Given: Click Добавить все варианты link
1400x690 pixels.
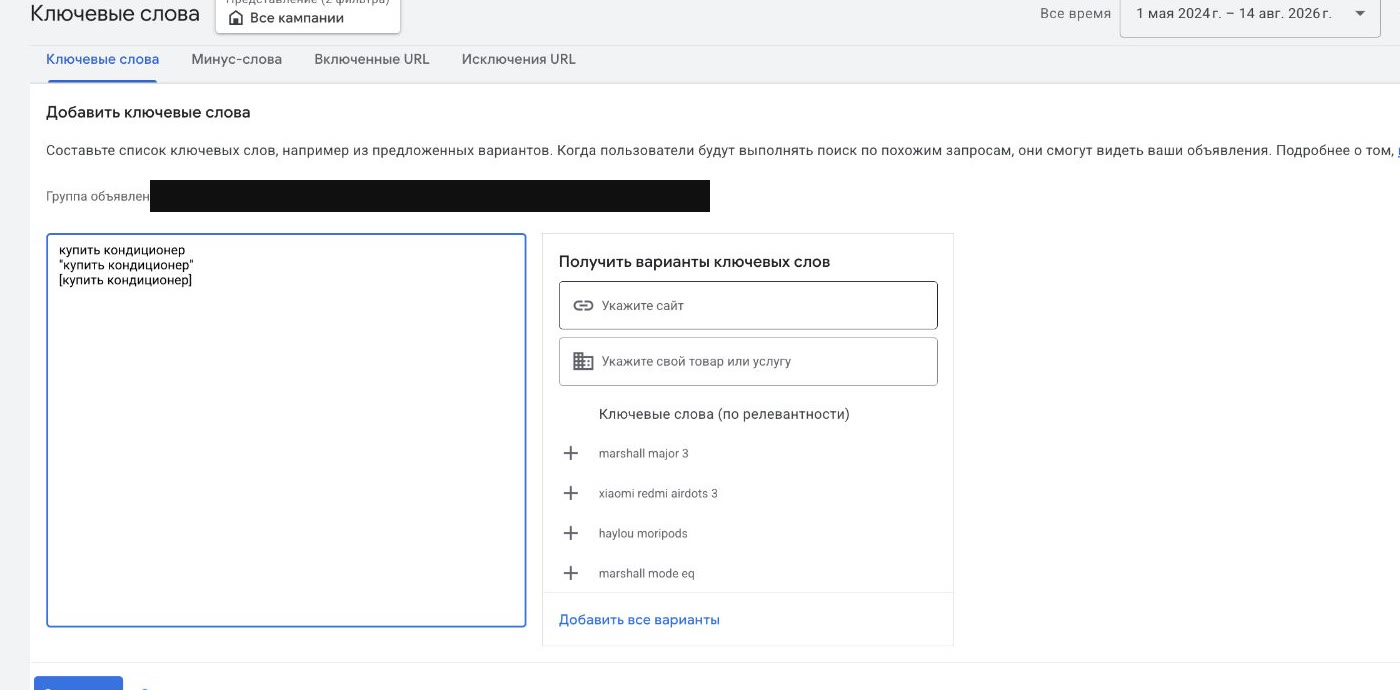Looking at the screenshot, I should click(639, 620).
